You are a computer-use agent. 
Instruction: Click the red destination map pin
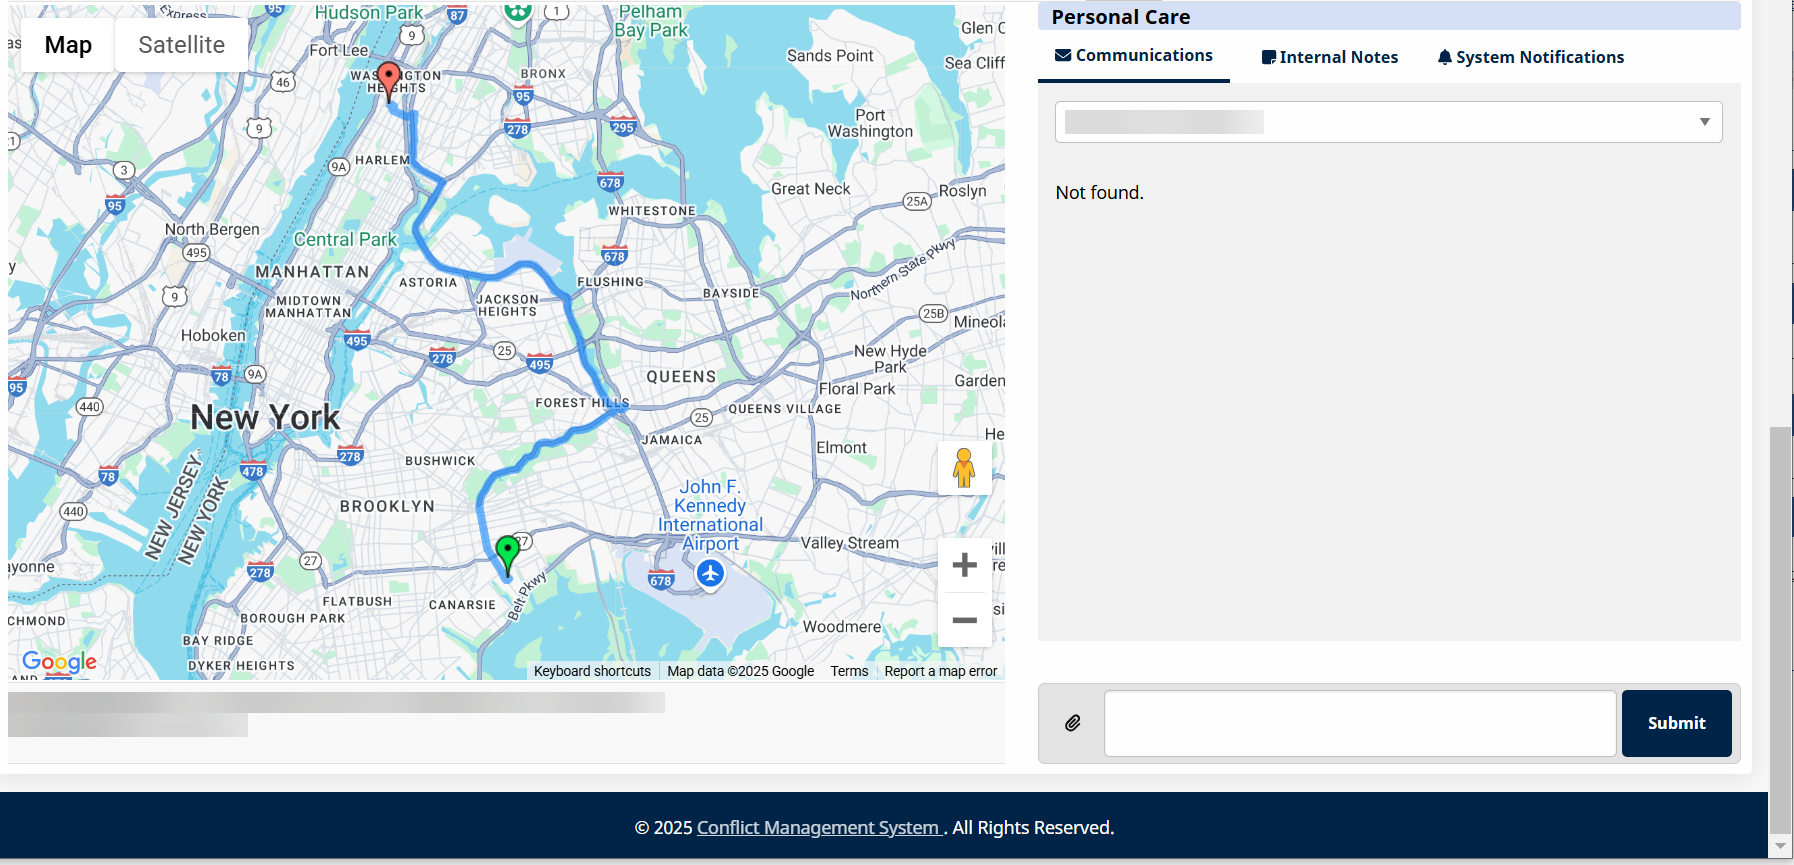tap(389, 79)
